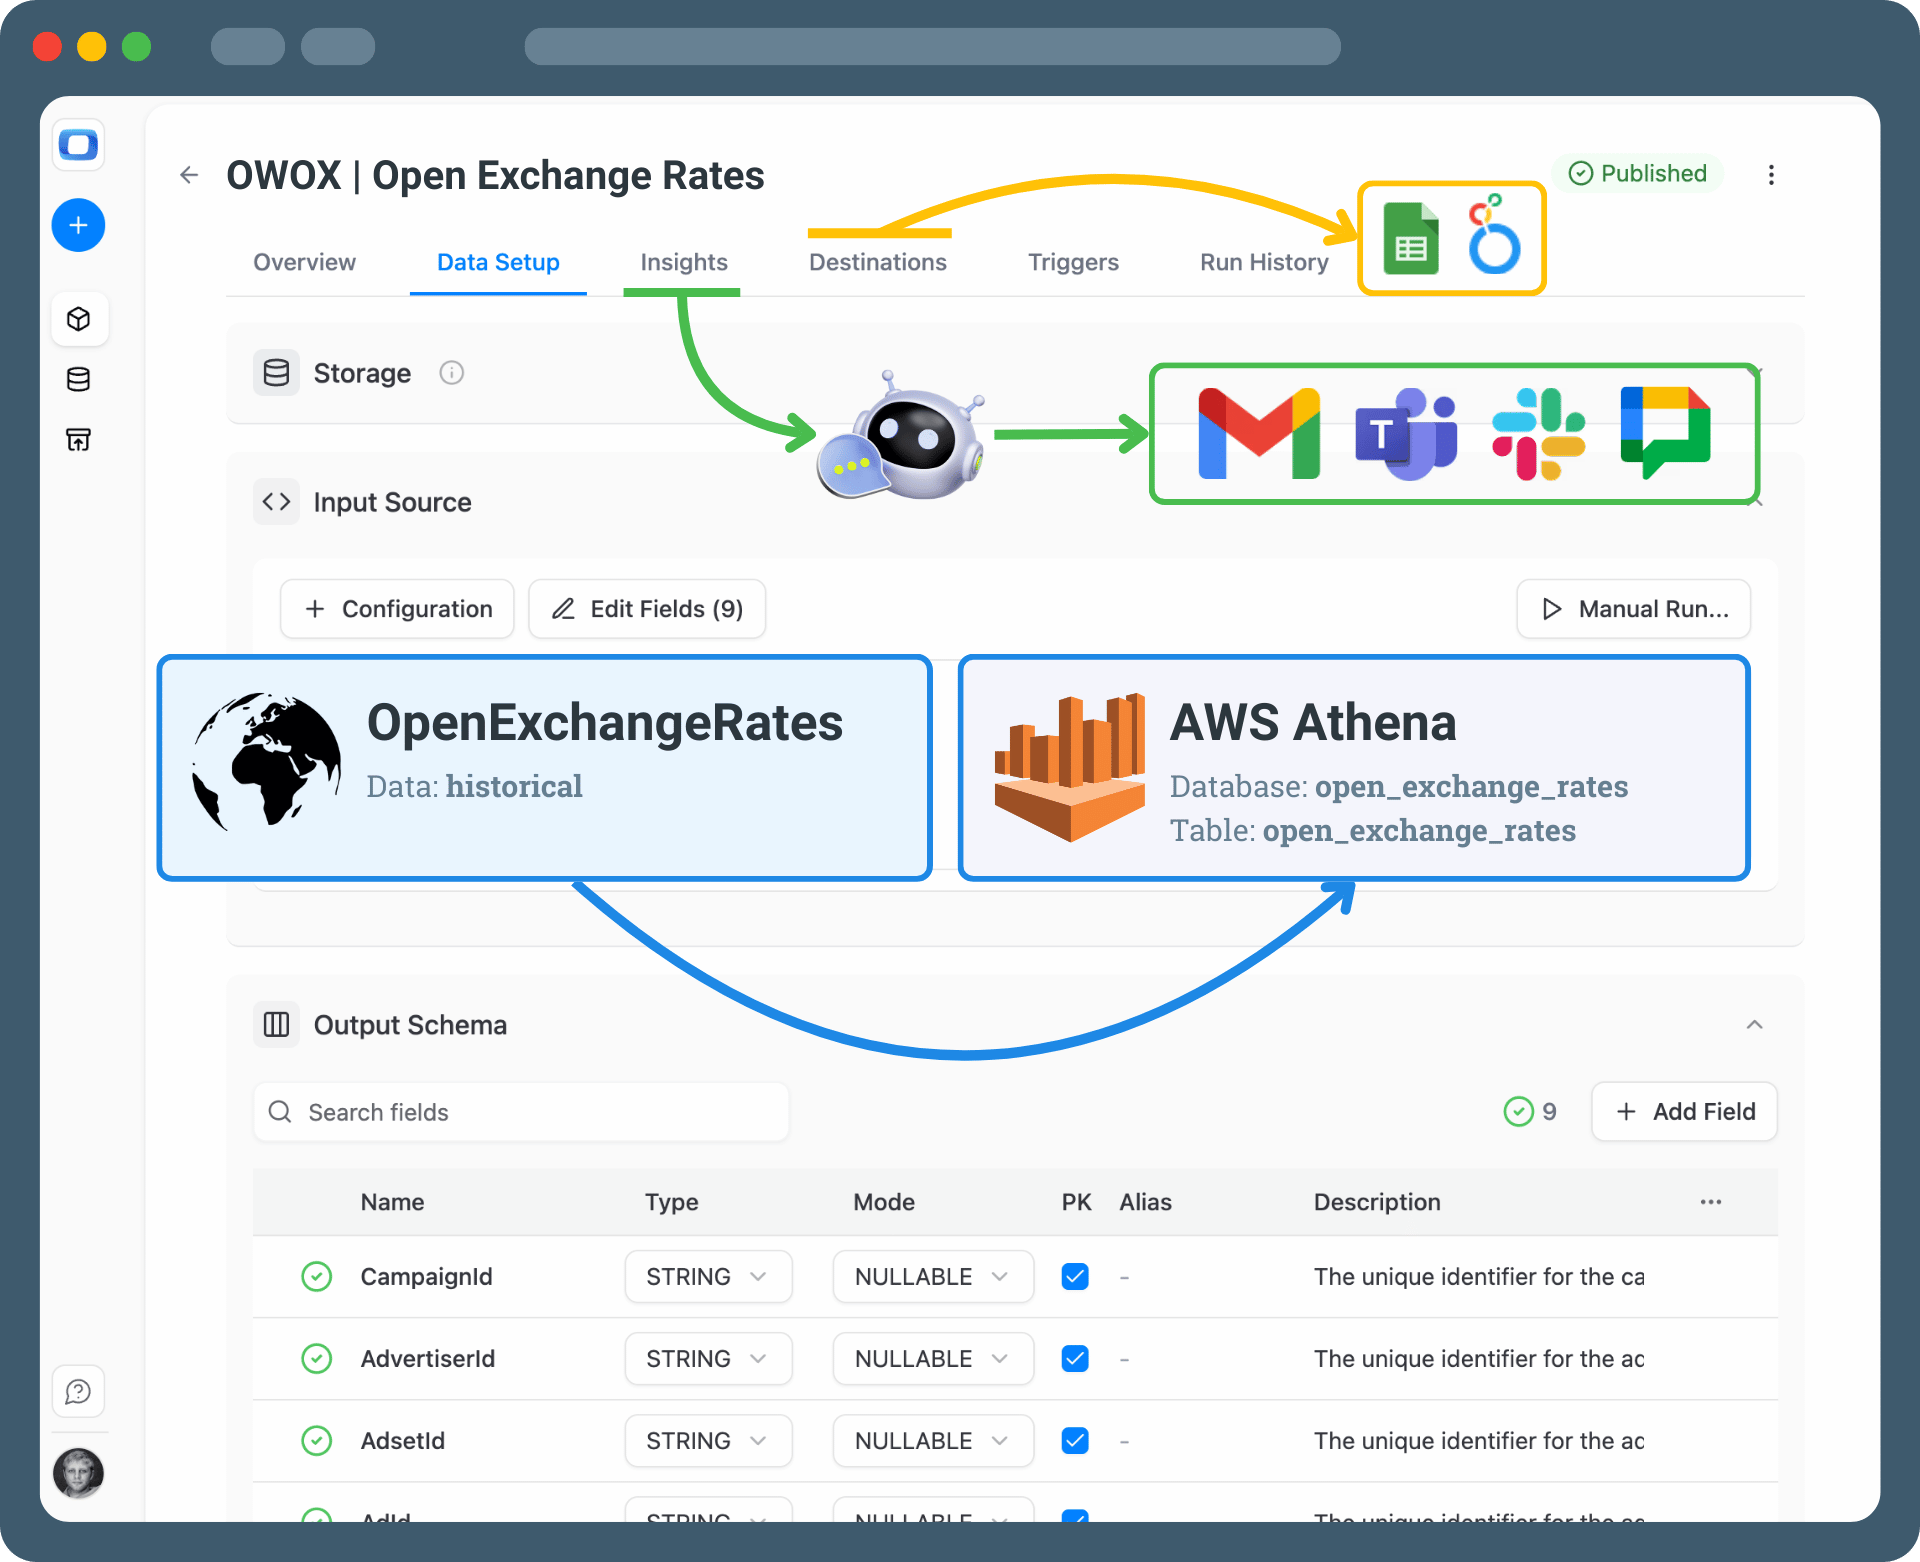
Task: Open the three-dot more options menu
Action: pyautogui.click(x=1771, y=175)
